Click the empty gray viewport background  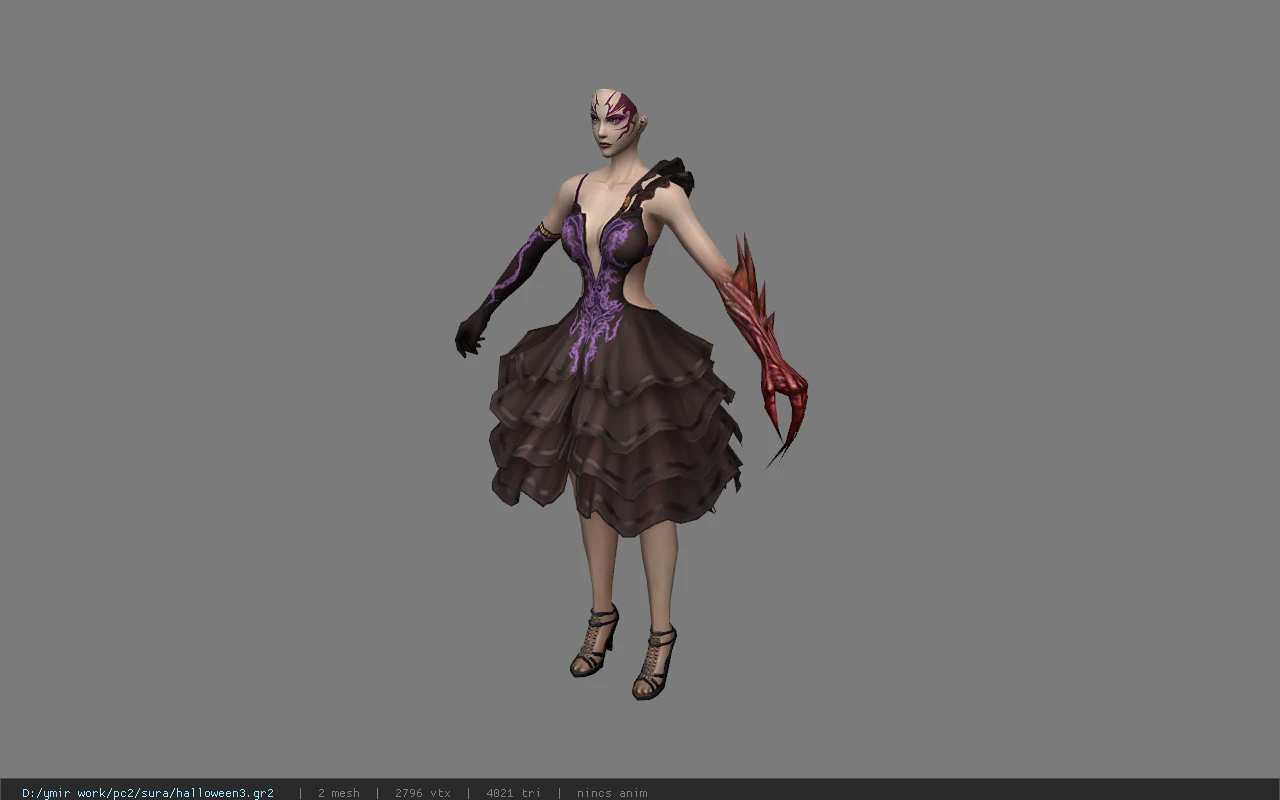click(x=1000, y=400)
